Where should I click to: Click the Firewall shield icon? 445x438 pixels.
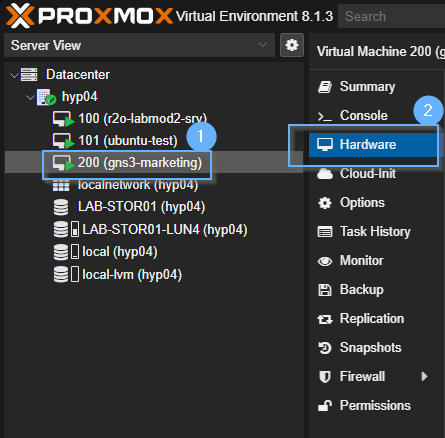click(325, 377)
